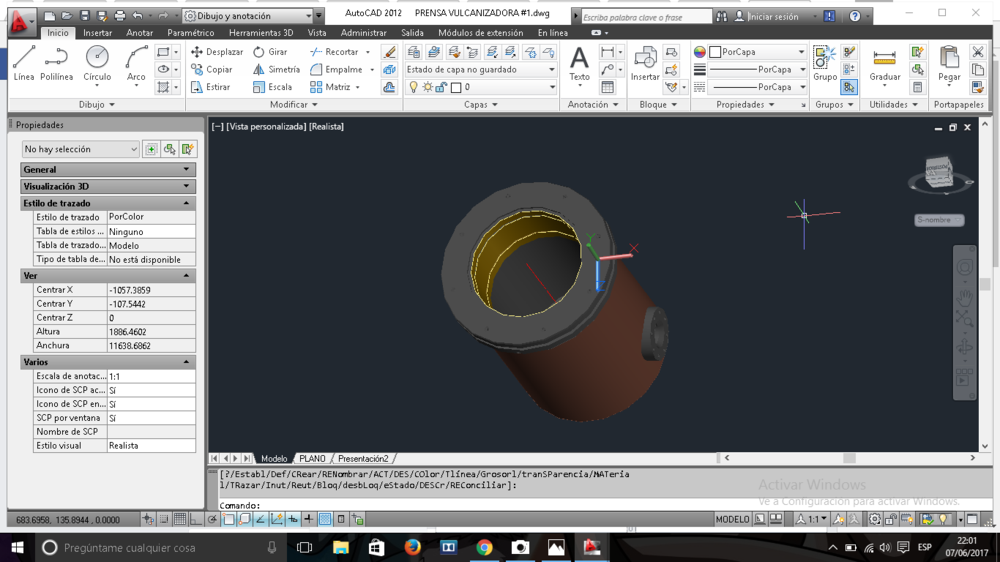Viewport: 1000px width, 562px height.
Task: Toggle the layer lightbulb on/off icon
Action: [x=413, y=88]
